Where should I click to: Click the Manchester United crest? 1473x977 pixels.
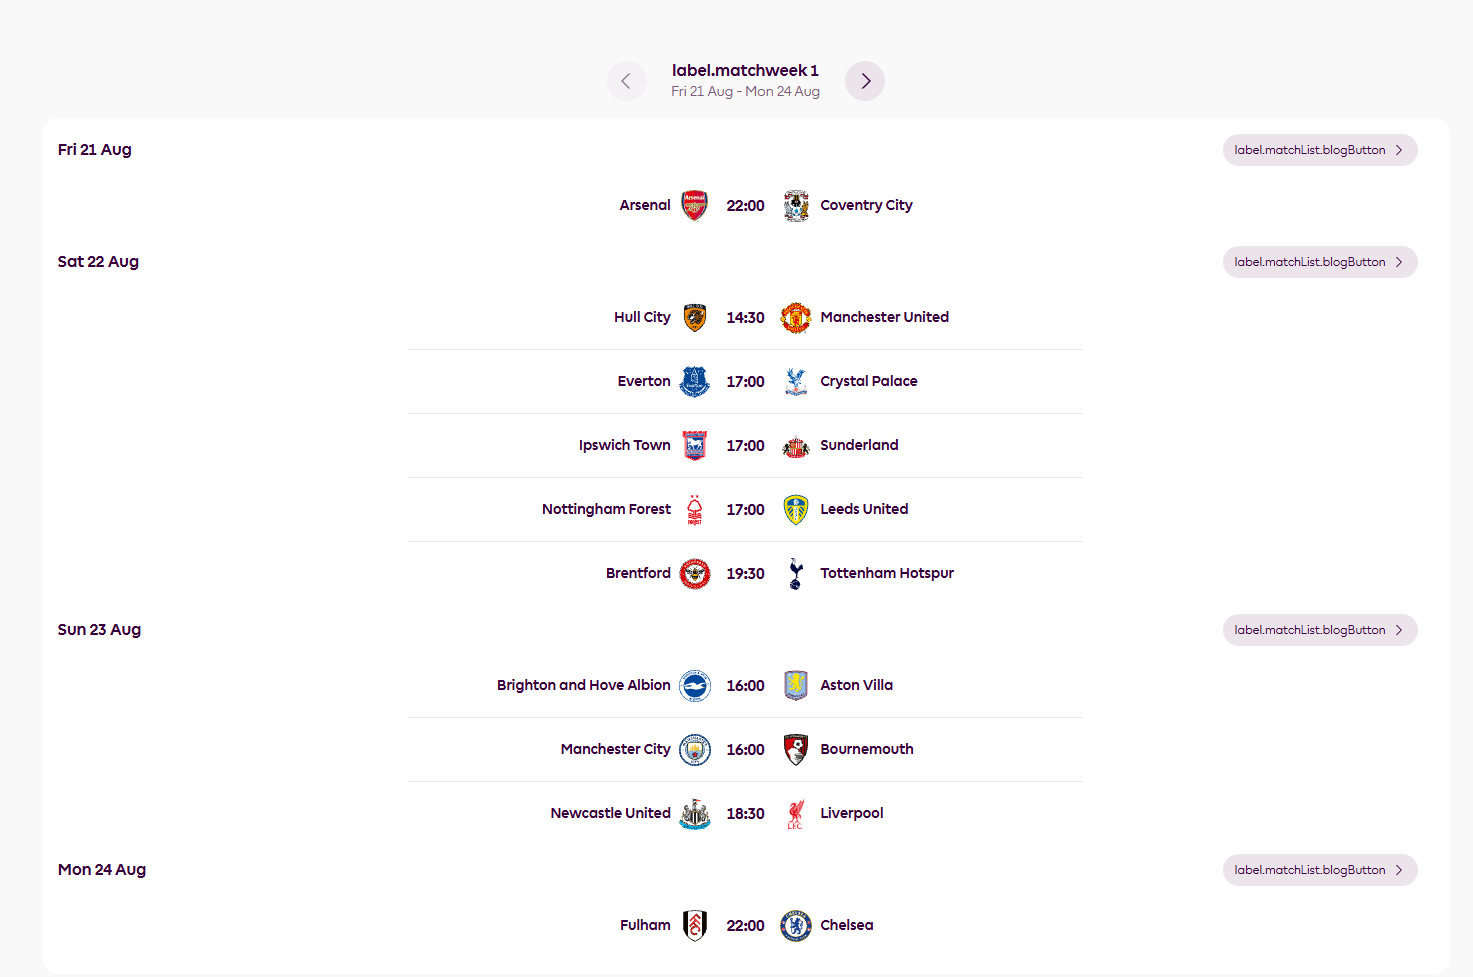point(796,317)
